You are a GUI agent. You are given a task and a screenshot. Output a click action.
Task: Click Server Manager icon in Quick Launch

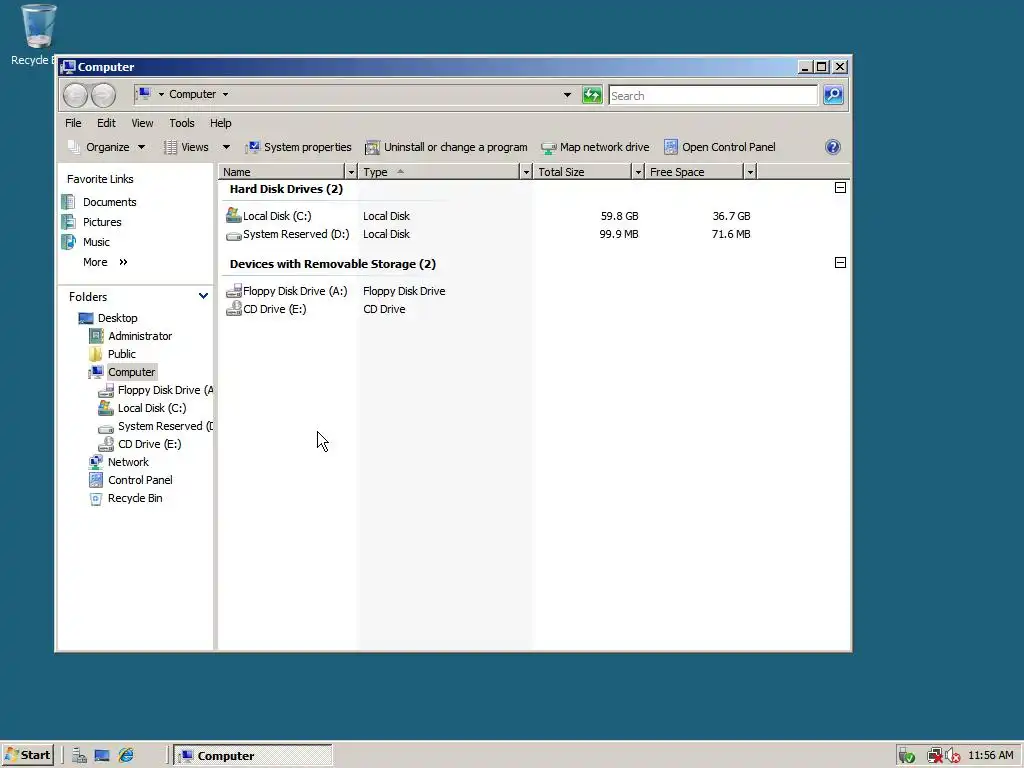(80, 756)
